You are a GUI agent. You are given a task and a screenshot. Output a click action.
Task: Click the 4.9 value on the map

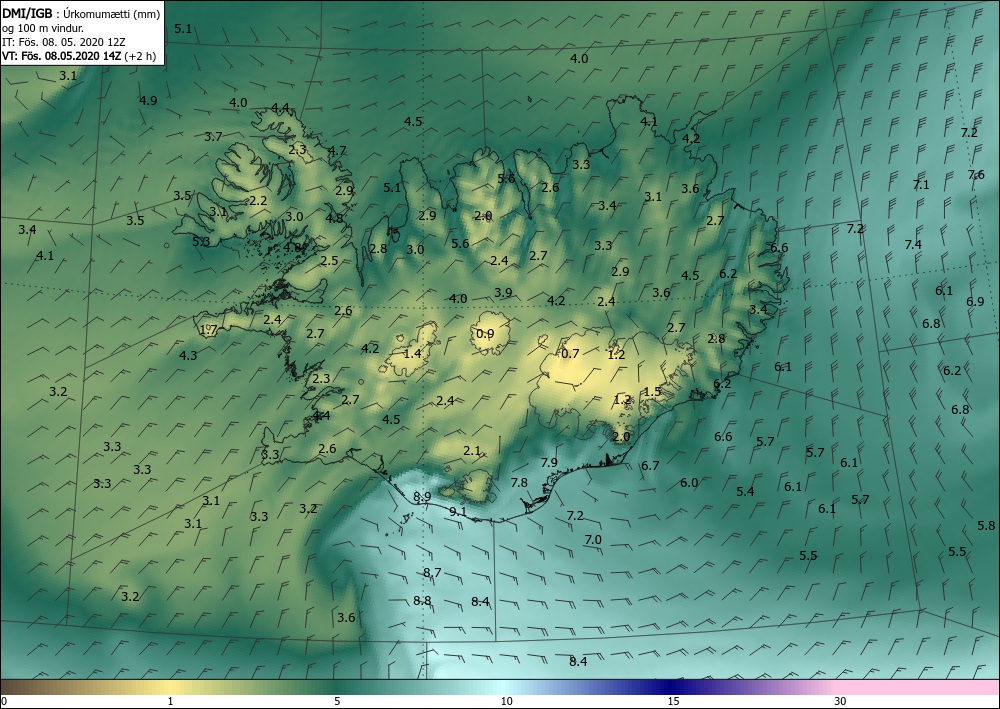148,100
